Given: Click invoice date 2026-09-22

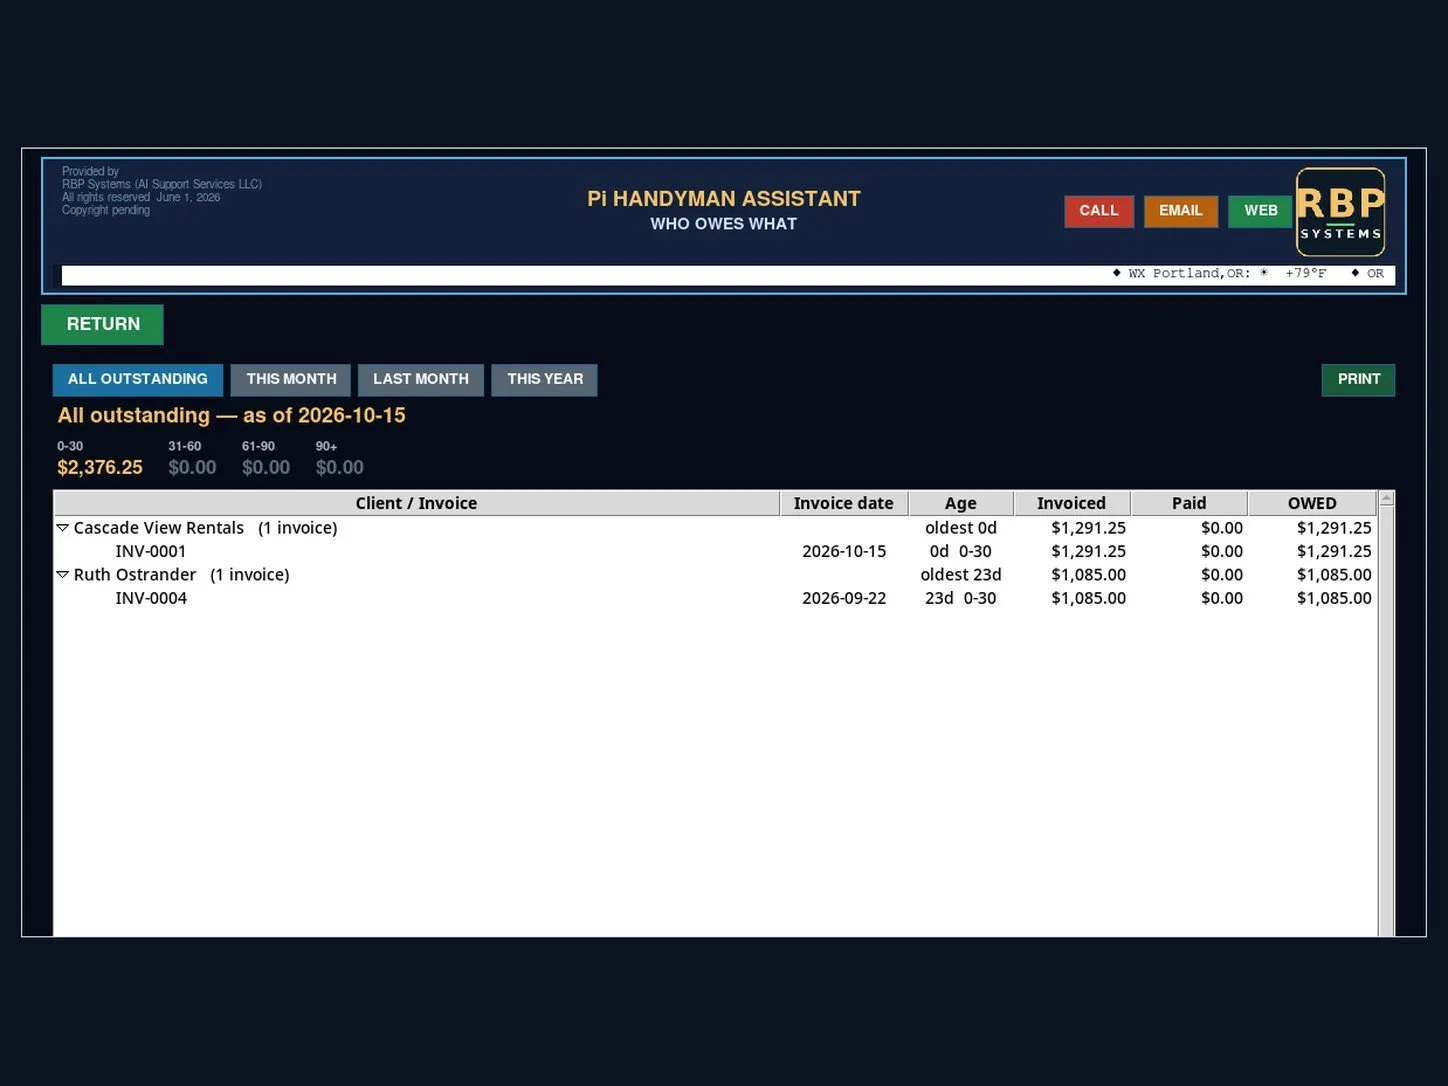Looking at the screenshot, I should tap(844, 598).
